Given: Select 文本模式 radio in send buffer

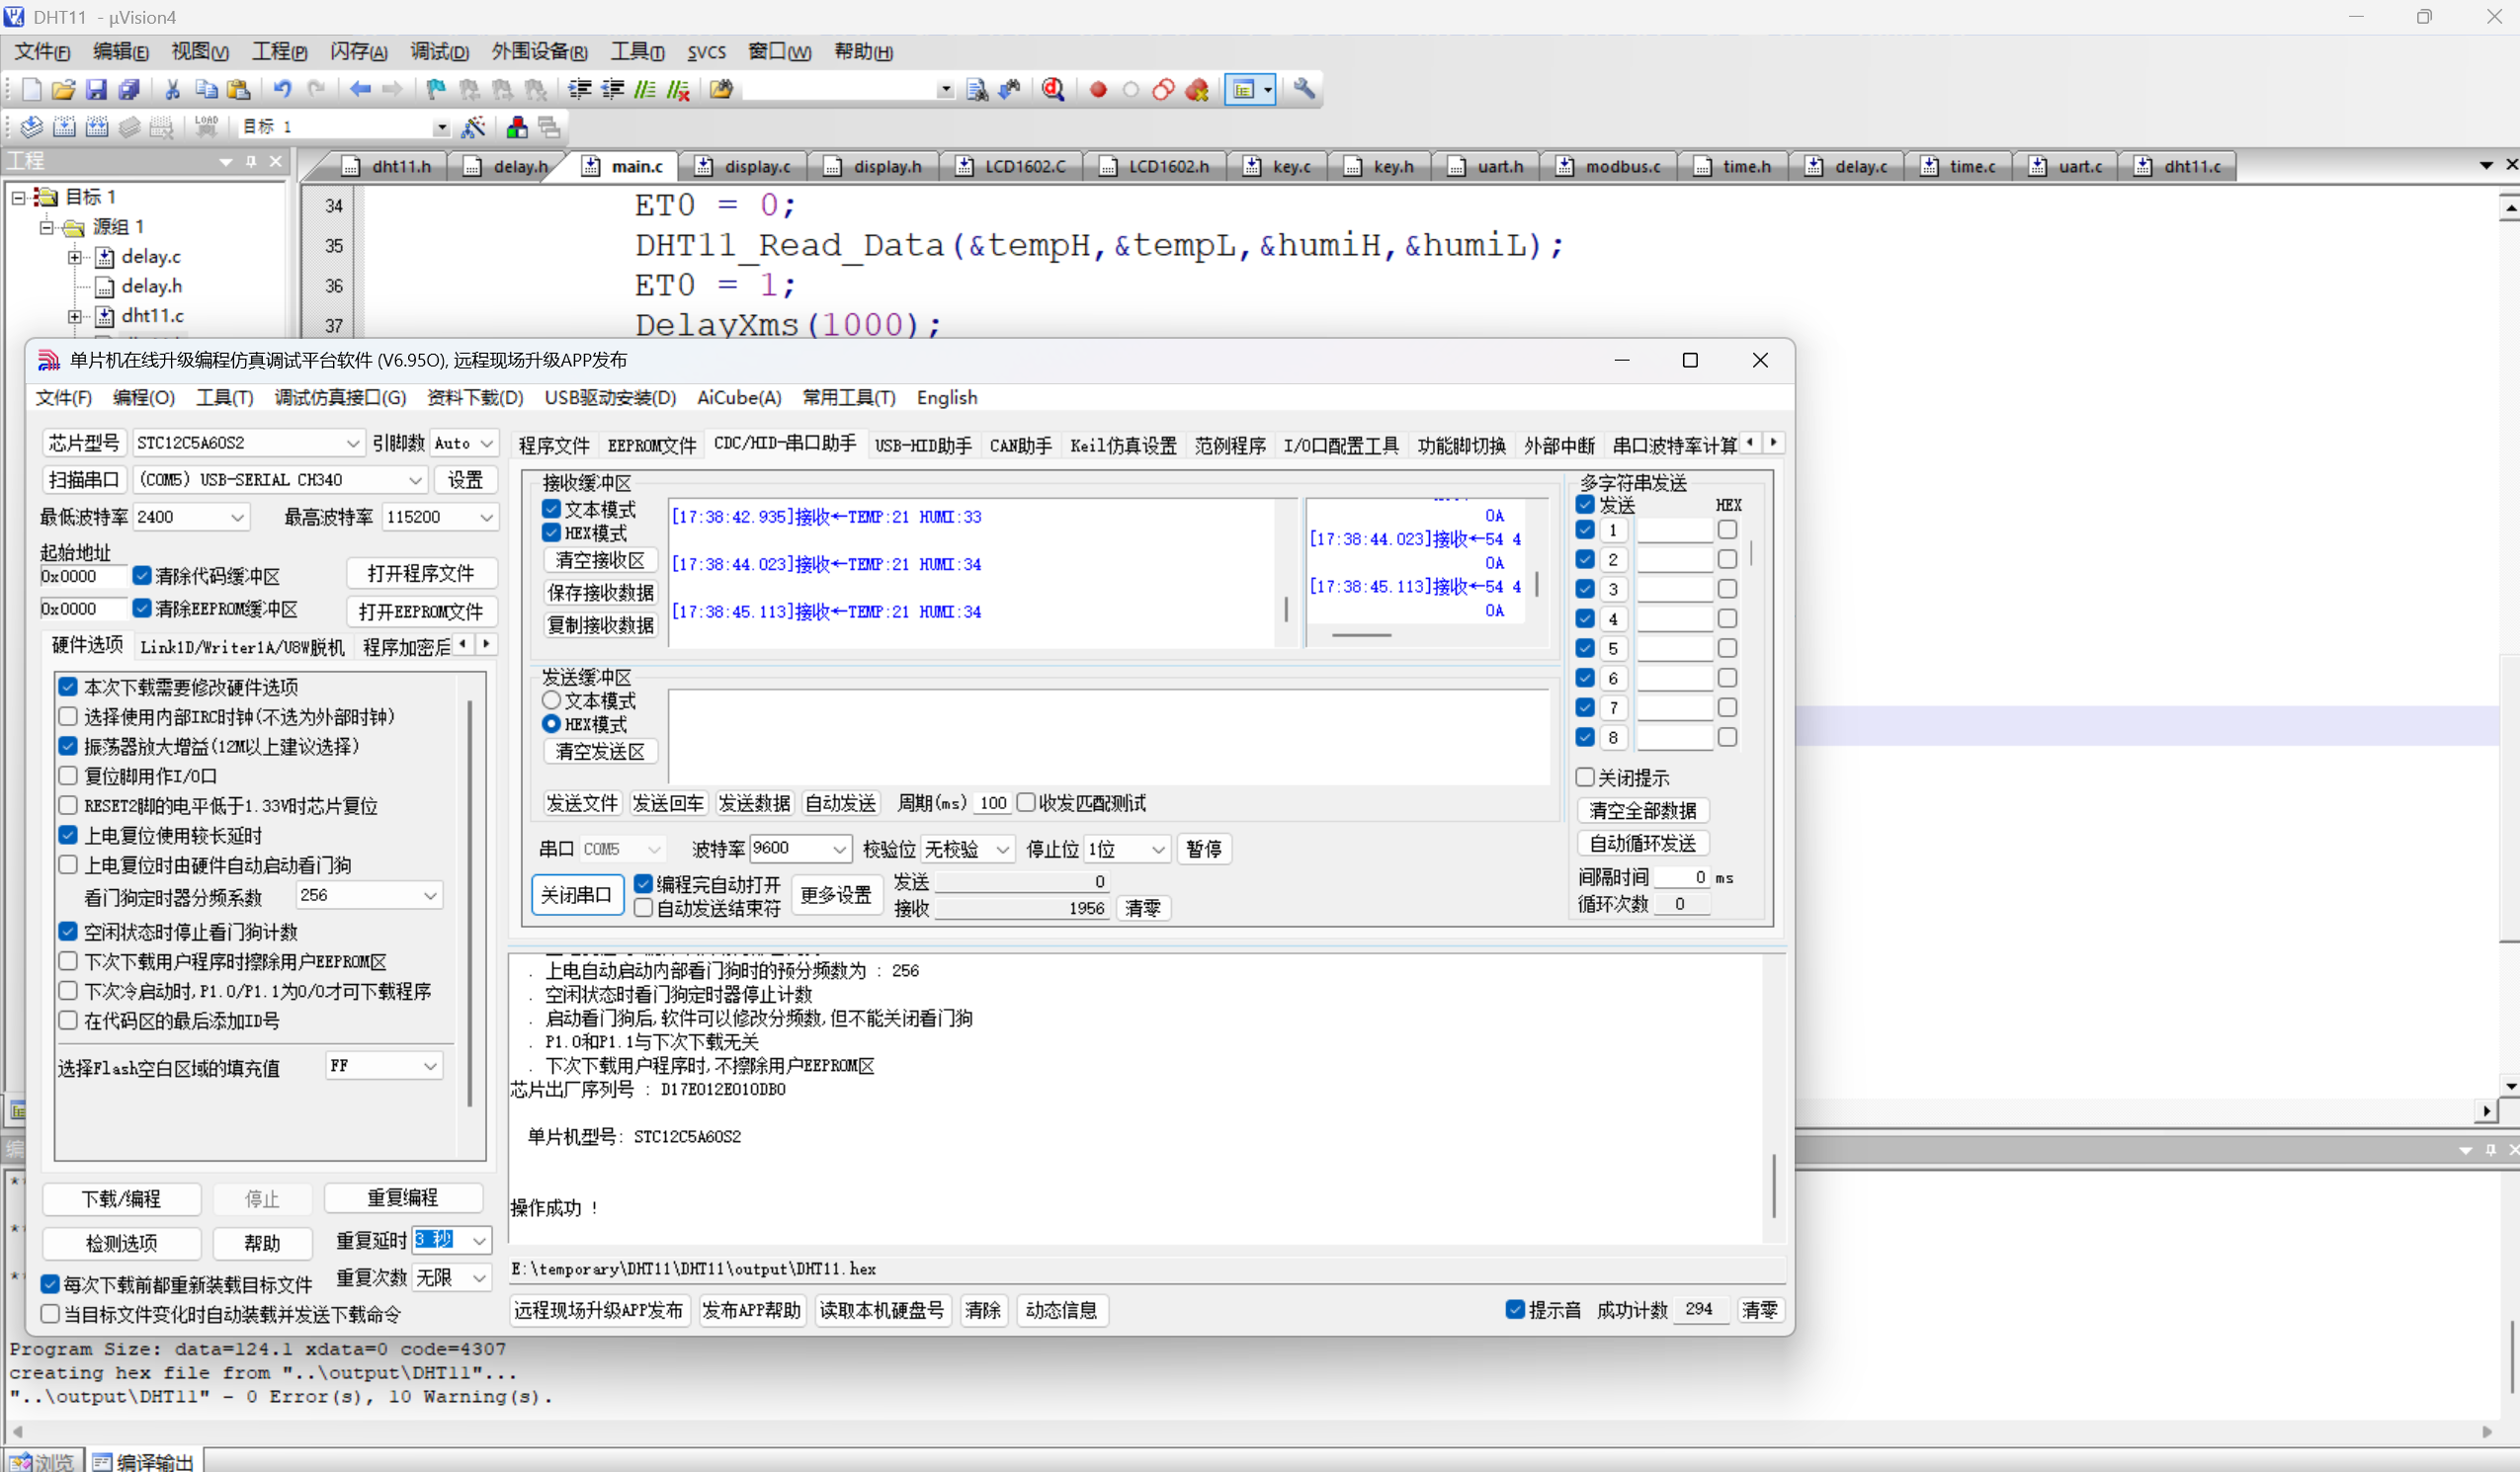Looking at the screenshot, I should click(x=551, y=701).
